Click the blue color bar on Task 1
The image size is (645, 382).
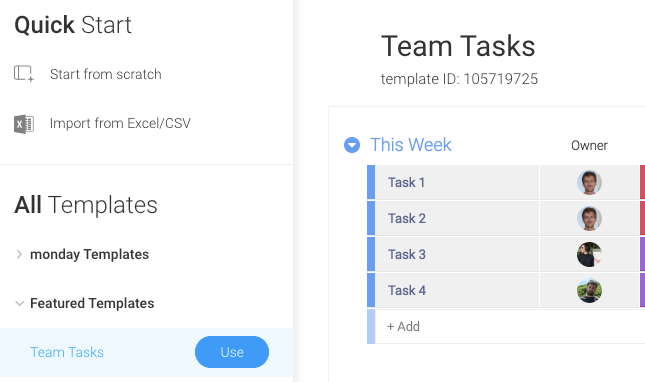[x=371, y=182]
